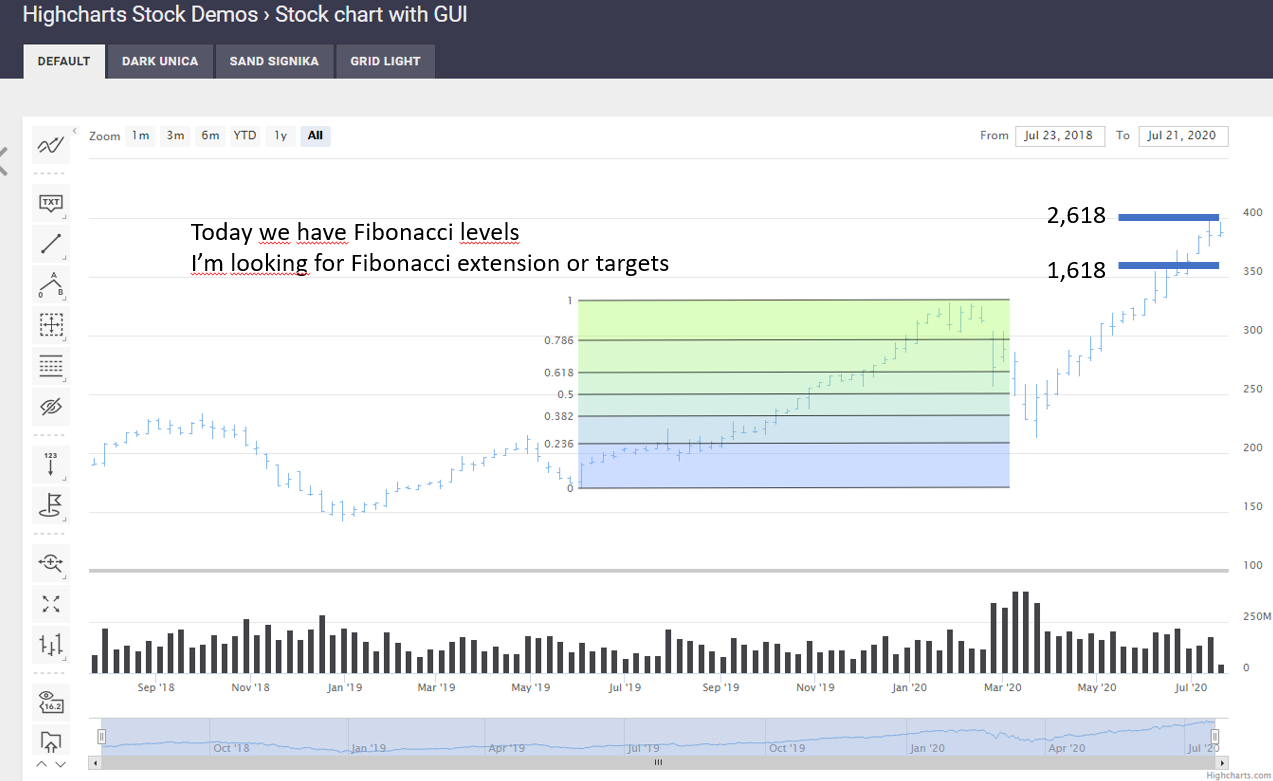Change series type with OHLC icon

pos(51,644)
